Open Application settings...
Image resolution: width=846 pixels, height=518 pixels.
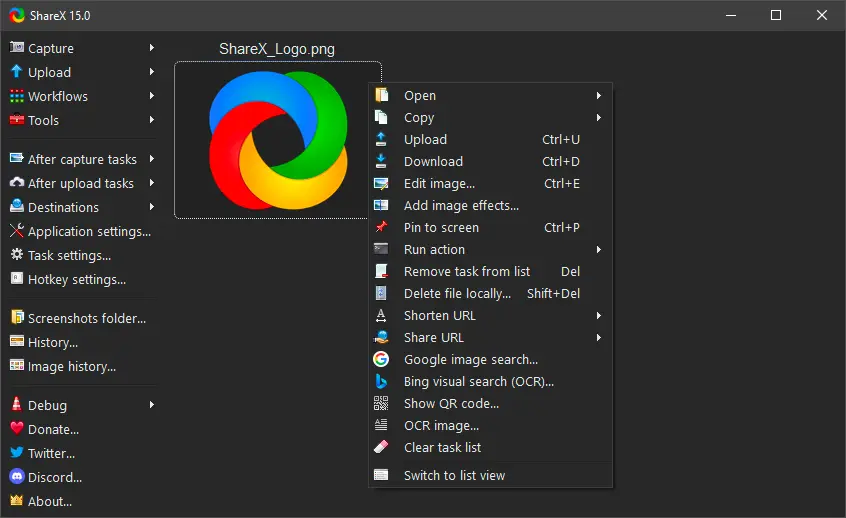pyautogui.click(x=89, y=231)
